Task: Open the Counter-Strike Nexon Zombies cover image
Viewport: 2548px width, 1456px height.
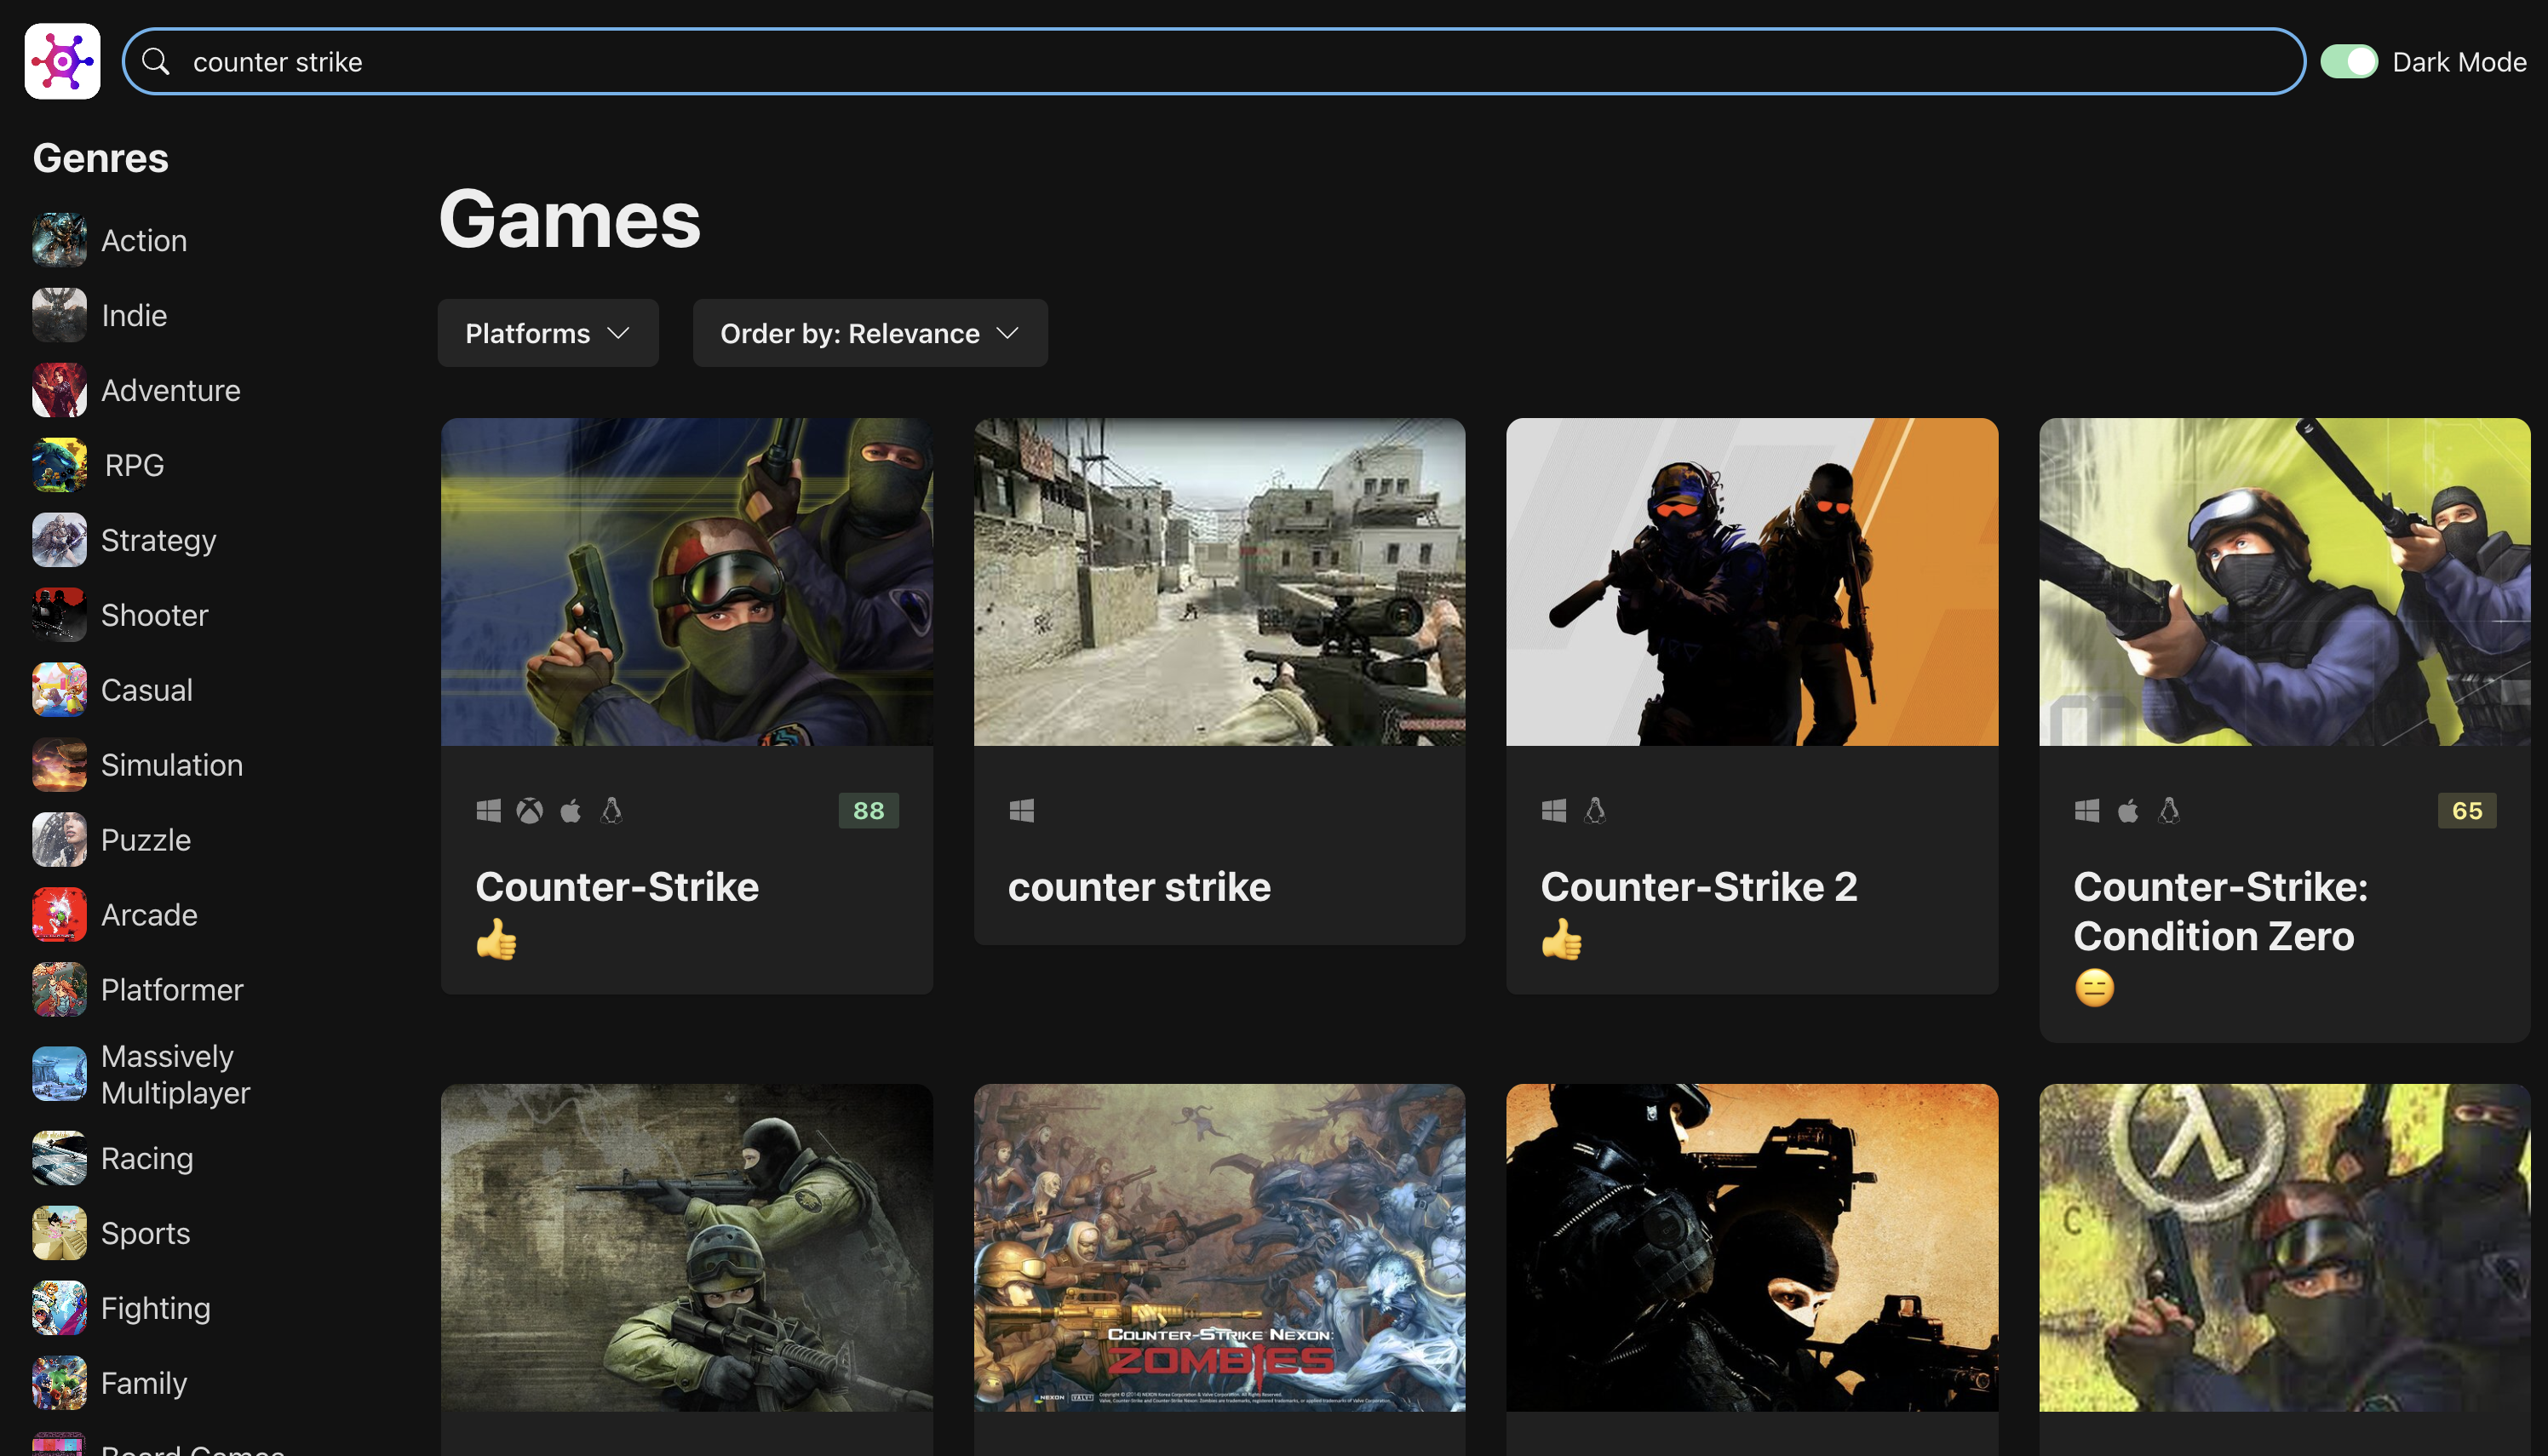Action: click(x=1220, y=1248)
